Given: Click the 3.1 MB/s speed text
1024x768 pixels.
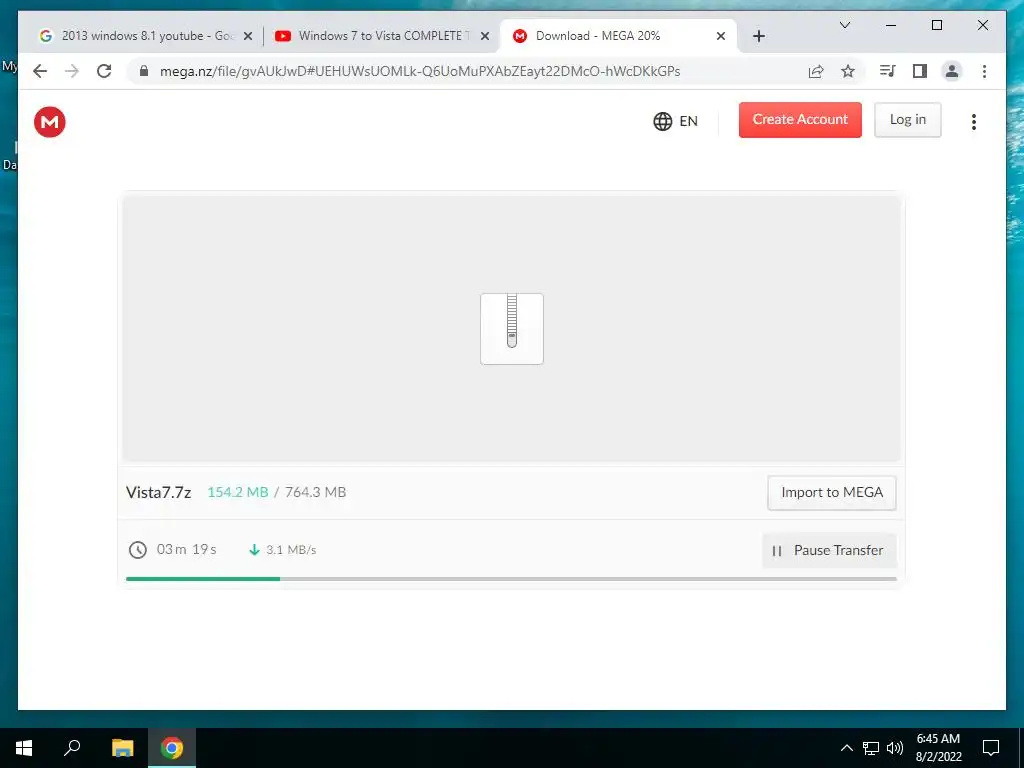Looking at the screenshot, I should pos(291,550).
